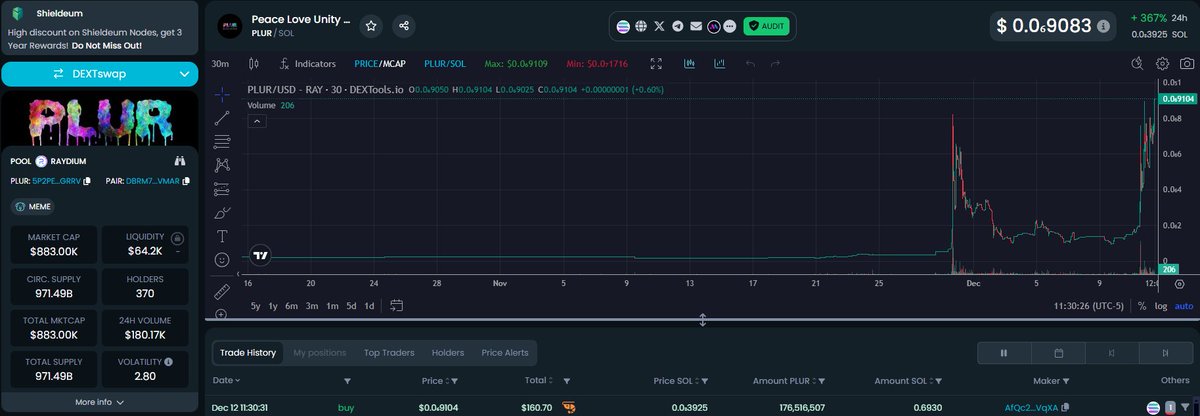Viewport: 1200px width, 416px height.
Task: Collapse the Volume indicator legend
Action: pos(257,121)
